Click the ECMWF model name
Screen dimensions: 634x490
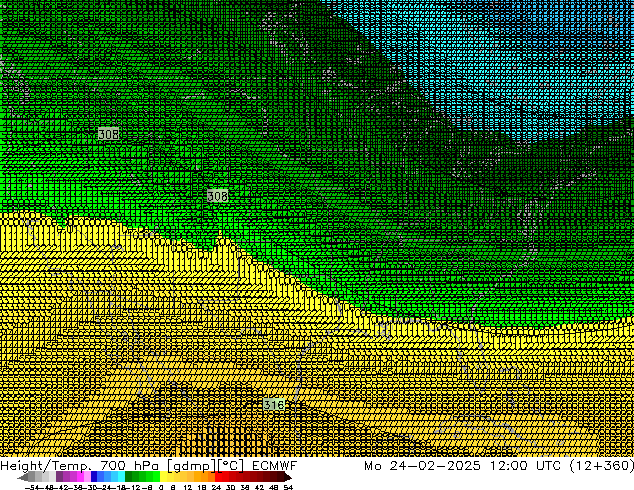(275, 465)
